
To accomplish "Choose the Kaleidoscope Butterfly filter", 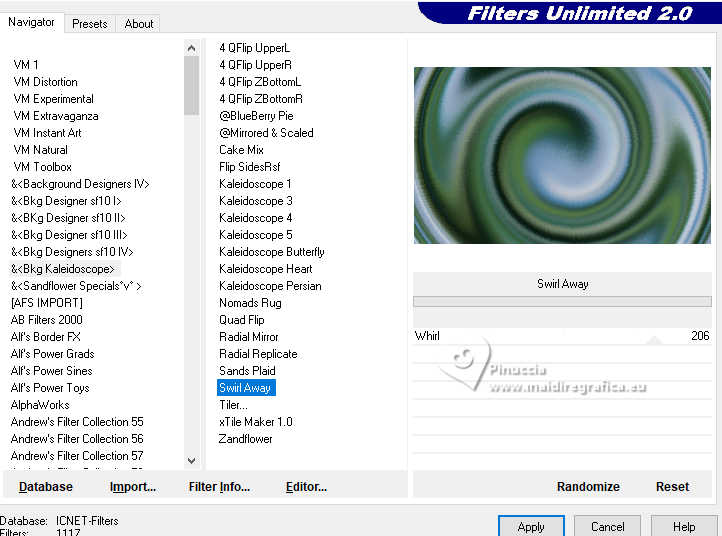I will [272, 252].
